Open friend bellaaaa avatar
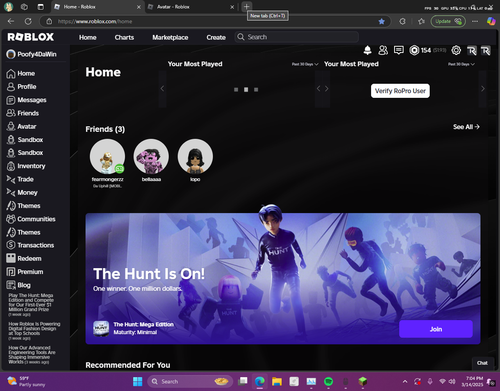Screen dimensions: 500x391 151,156
